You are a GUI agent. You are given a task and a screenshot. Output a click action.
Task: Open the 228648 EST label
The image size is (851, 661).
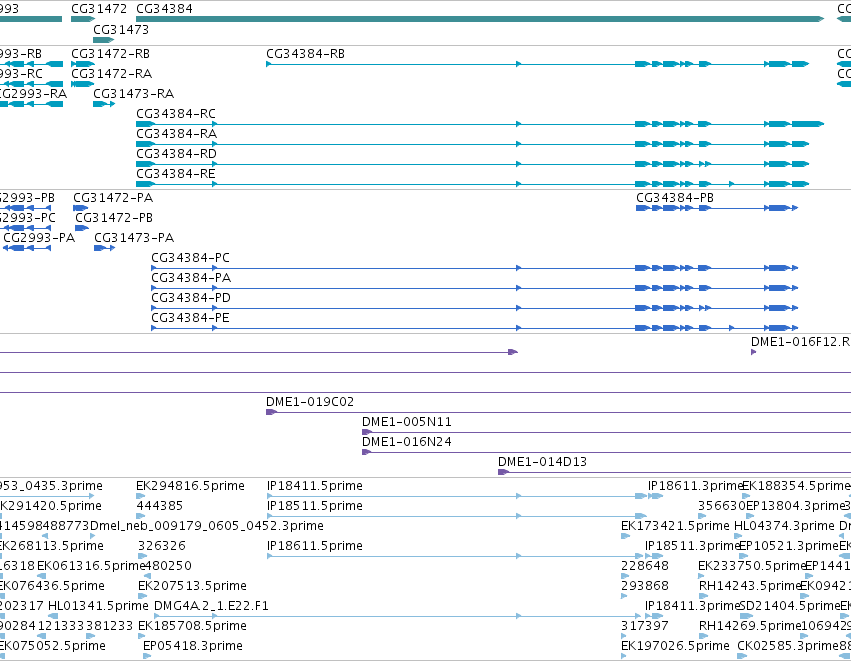click(x=645, y=566)
